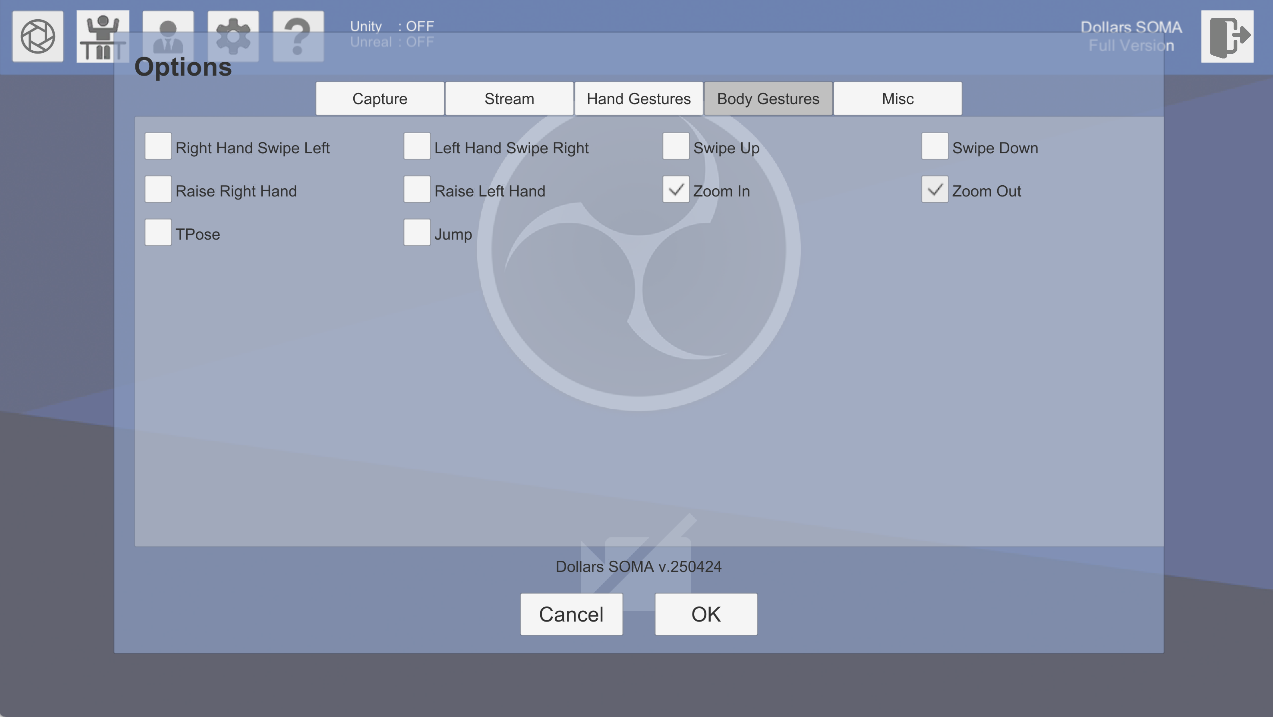Screen dimensions: 1273x717
Task: Disable the Zoom Out checkbox
Action: tap(935, 190)
